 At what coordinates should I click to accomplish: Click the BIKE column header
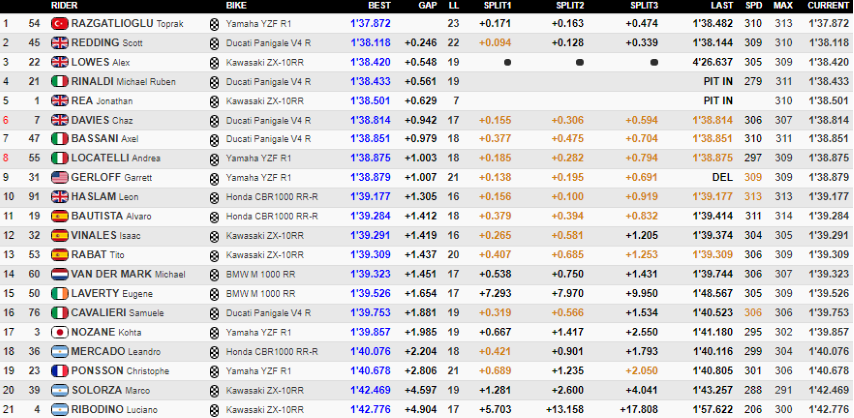[x=236, y=5]
